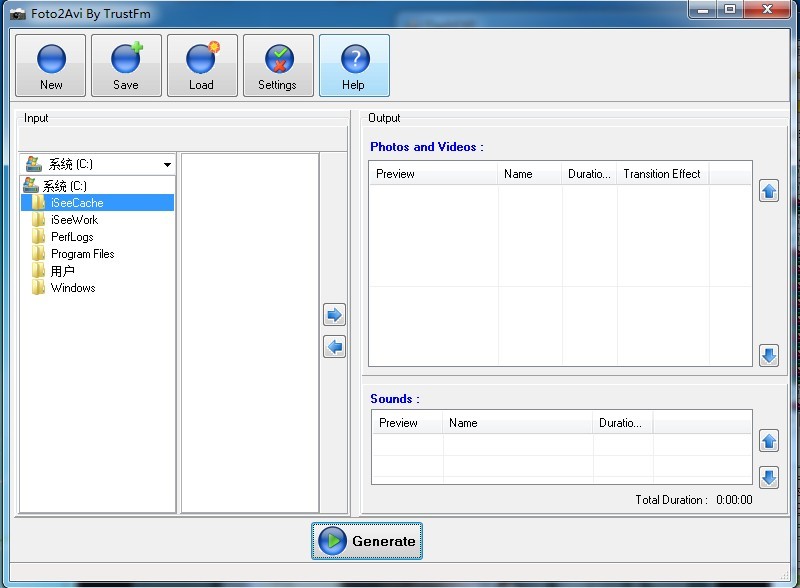
Task: Move photo up in Photos list
Action: (x=768, y=191)
